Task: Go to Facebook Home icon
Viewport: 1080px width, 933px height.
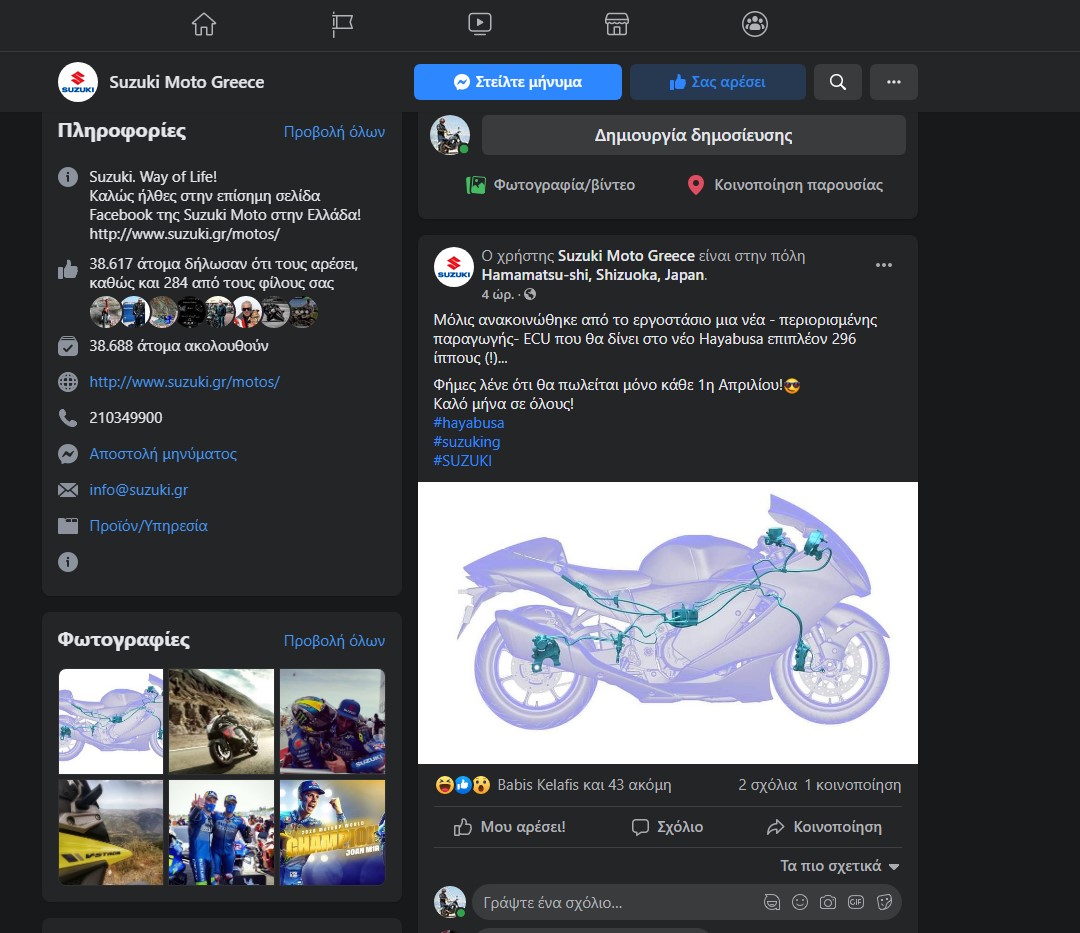Action: click(204, 24)
